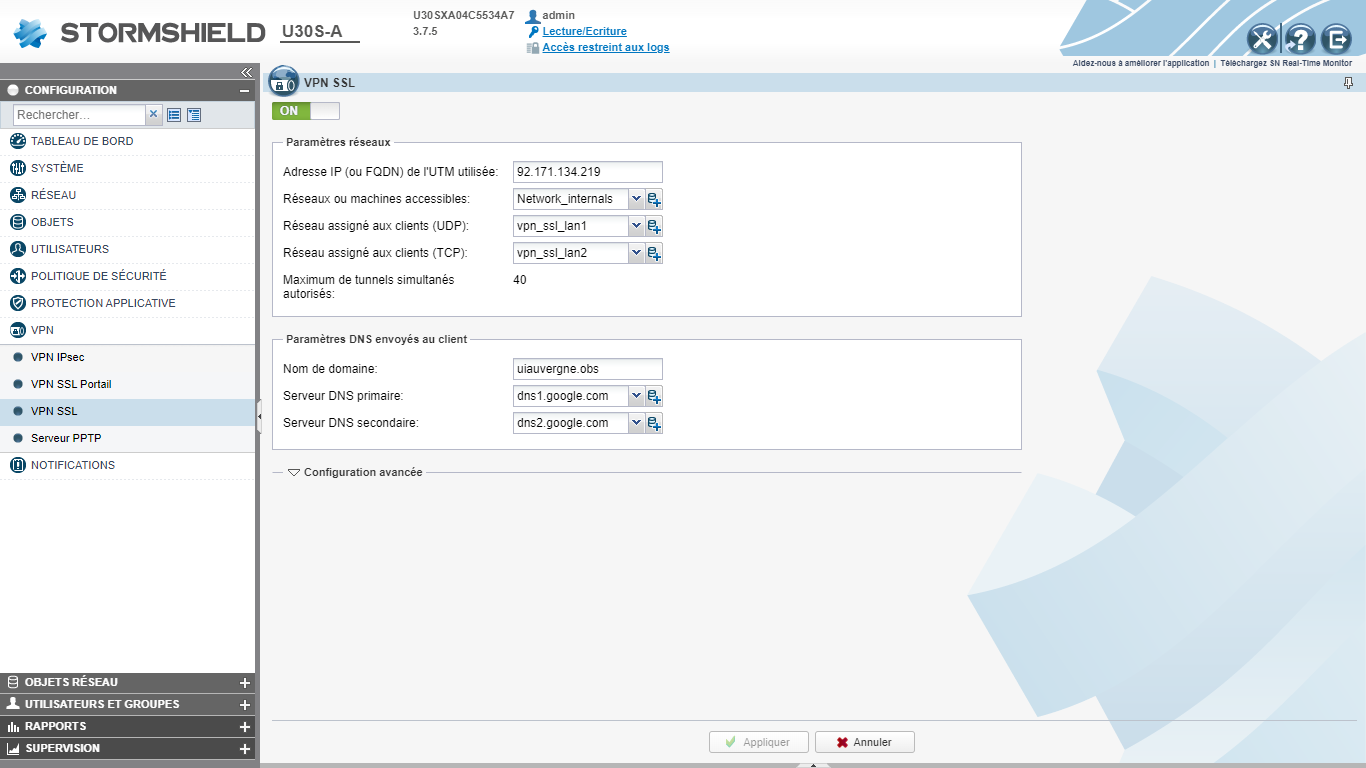Viewport: 1366px width, 768px height.
Task: Open the Serveur DNS secondaire dropdown
Action: pos(636,423)
